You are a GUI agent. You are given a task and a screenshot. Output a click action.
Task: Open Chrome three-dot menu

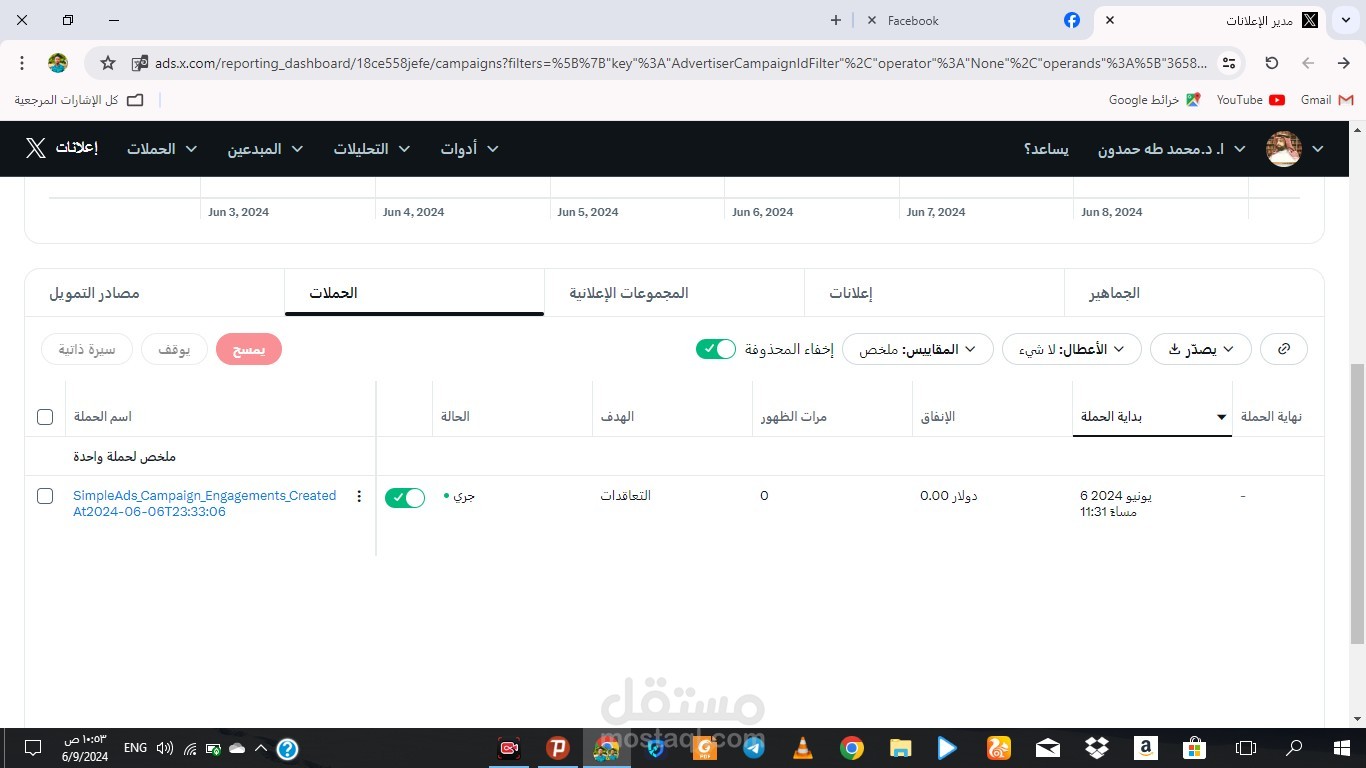click(22, 63)
